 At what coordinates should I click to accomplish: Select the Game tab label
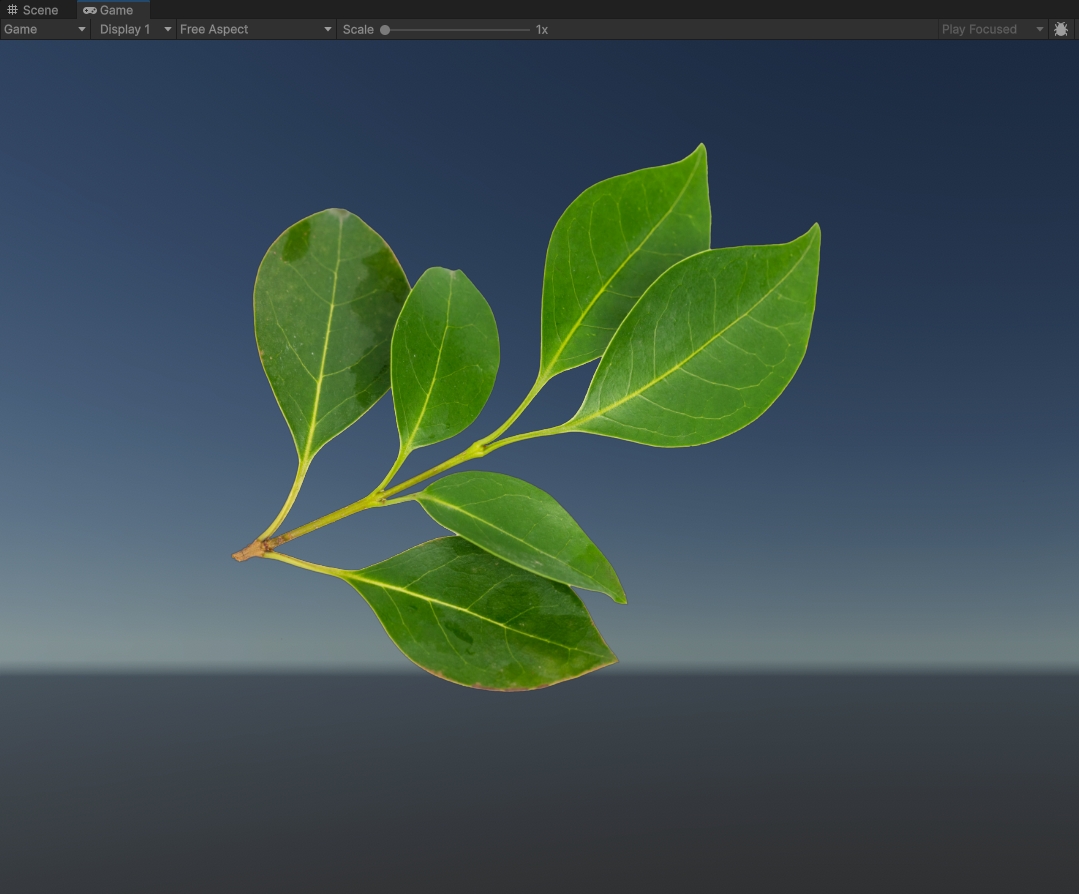pos(116,10)
